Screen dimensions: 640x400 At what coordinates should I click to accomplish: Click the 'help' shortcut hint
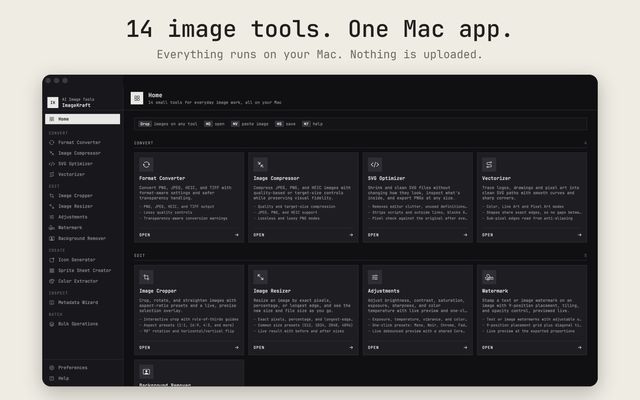click(318, 124)
